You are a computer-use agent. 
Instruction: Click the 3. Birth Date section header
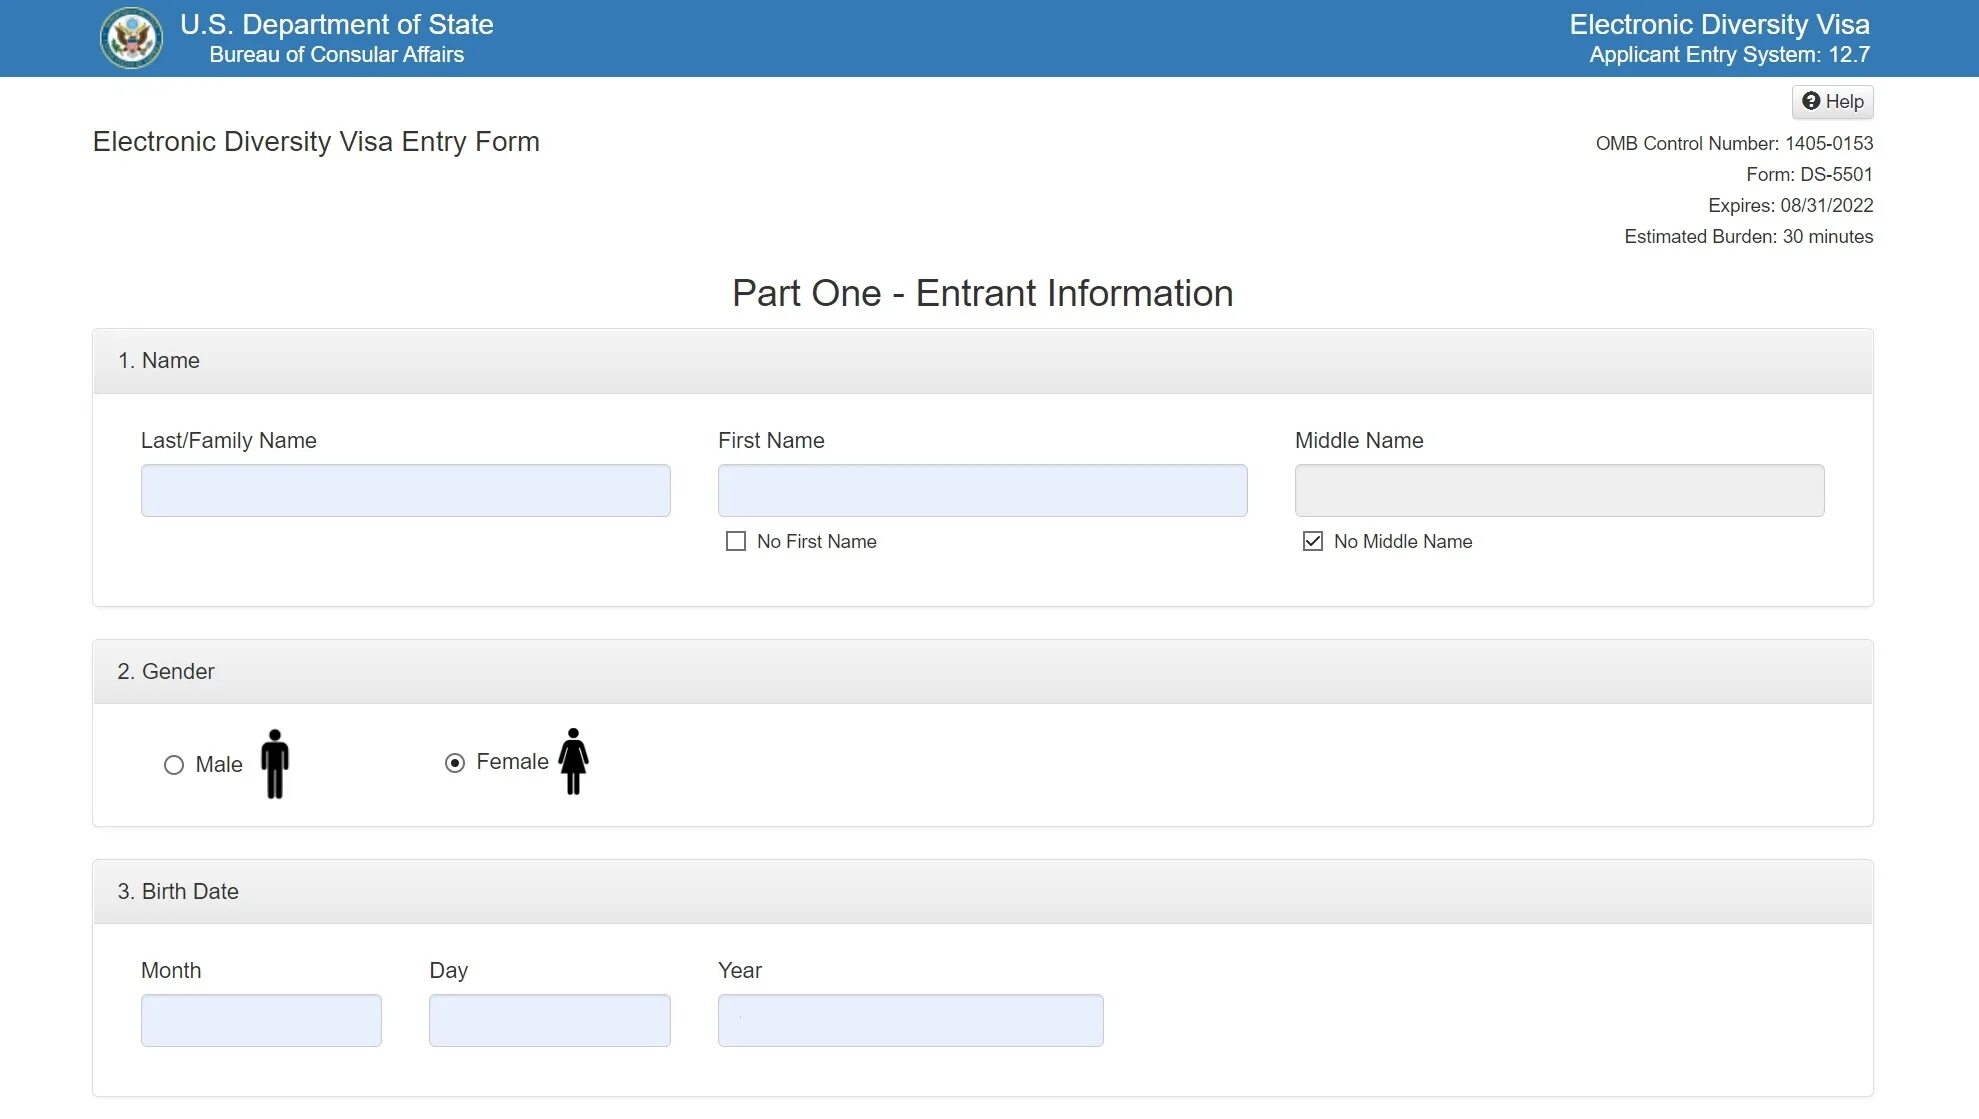(x=178, y=892)
